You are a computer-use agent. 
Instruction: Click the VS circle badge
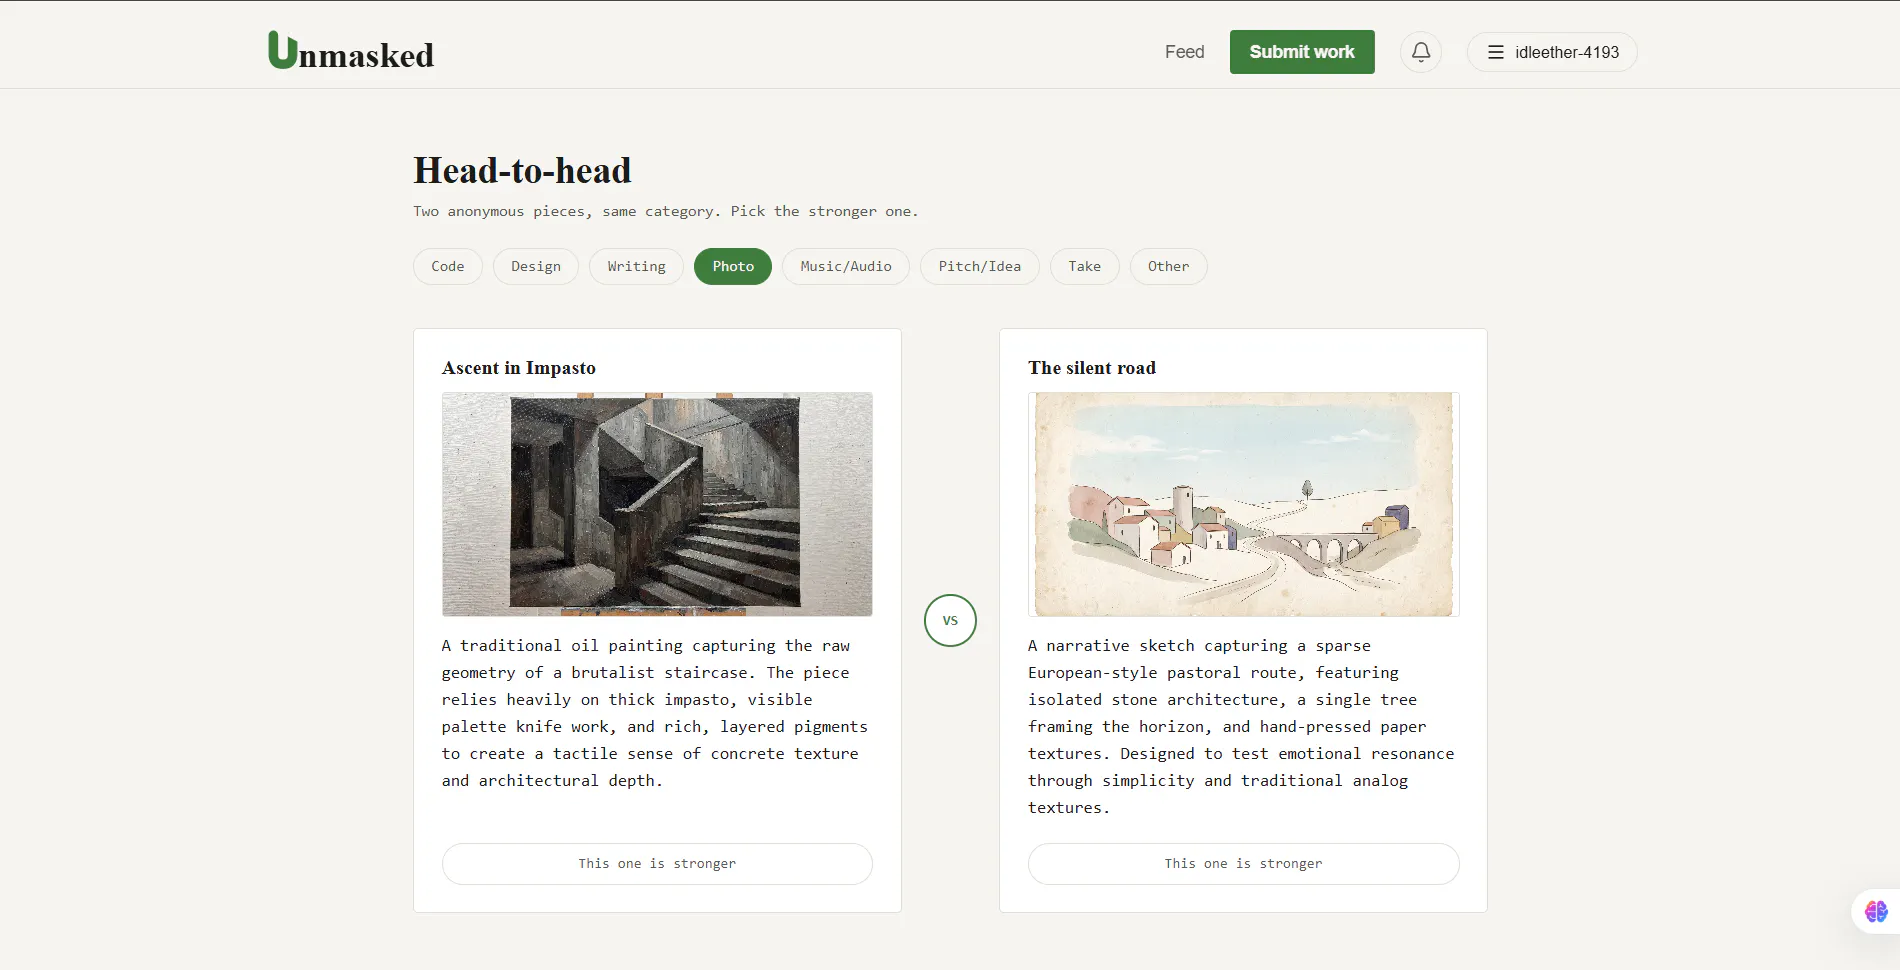[x=950, y=620]
